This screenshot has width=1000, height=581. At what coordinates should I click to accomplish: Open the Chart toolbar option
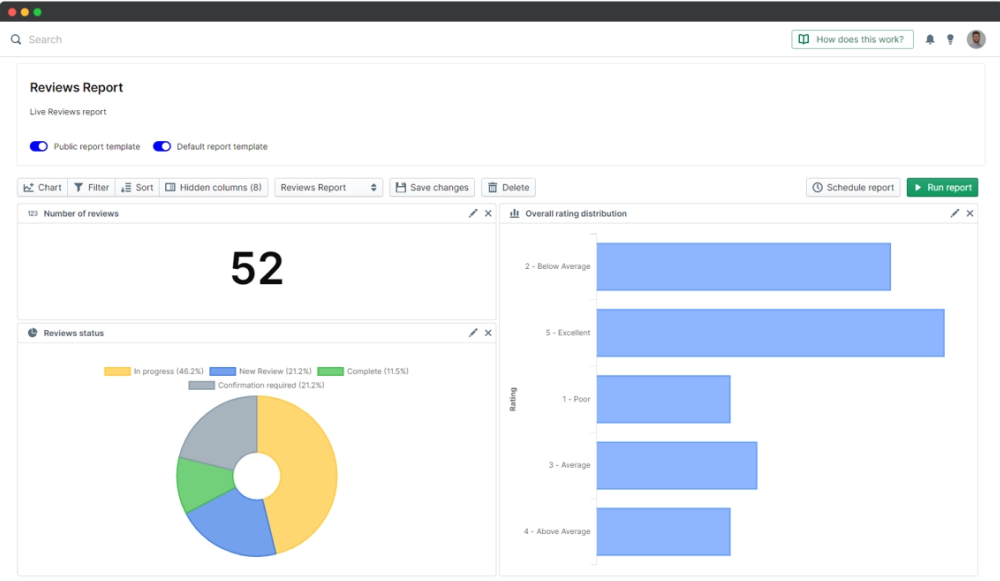43,188
